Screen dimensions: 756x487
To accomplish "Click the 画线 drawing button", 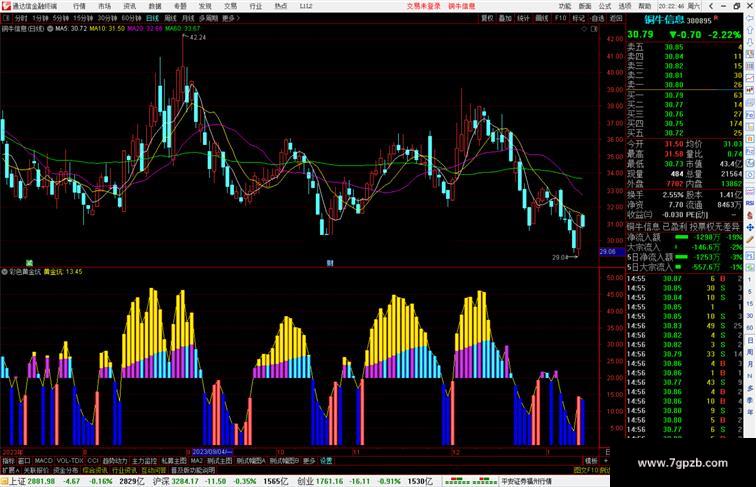I will pos(542,18).
